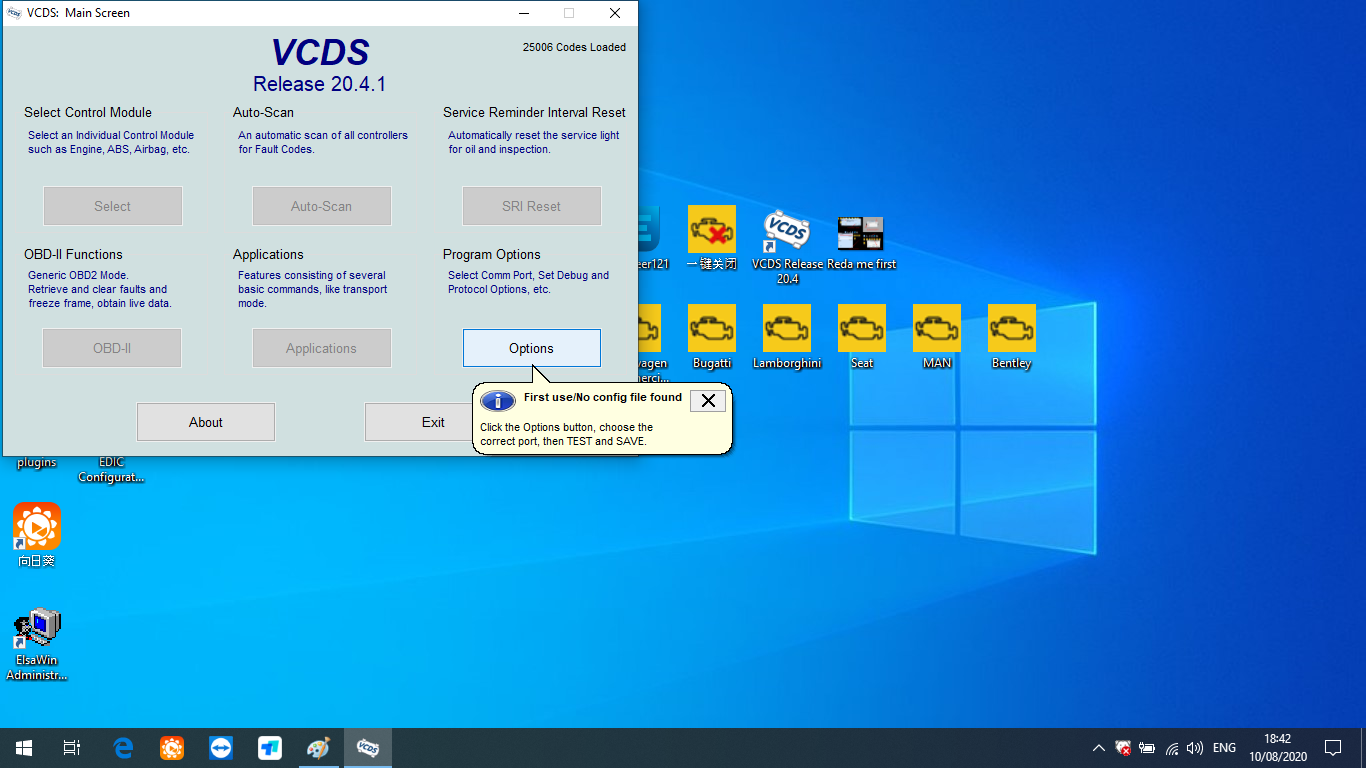Click the VCDS taskbar button
The height and width of the screenshot is (768, 1366).
[x=368, y=748]
